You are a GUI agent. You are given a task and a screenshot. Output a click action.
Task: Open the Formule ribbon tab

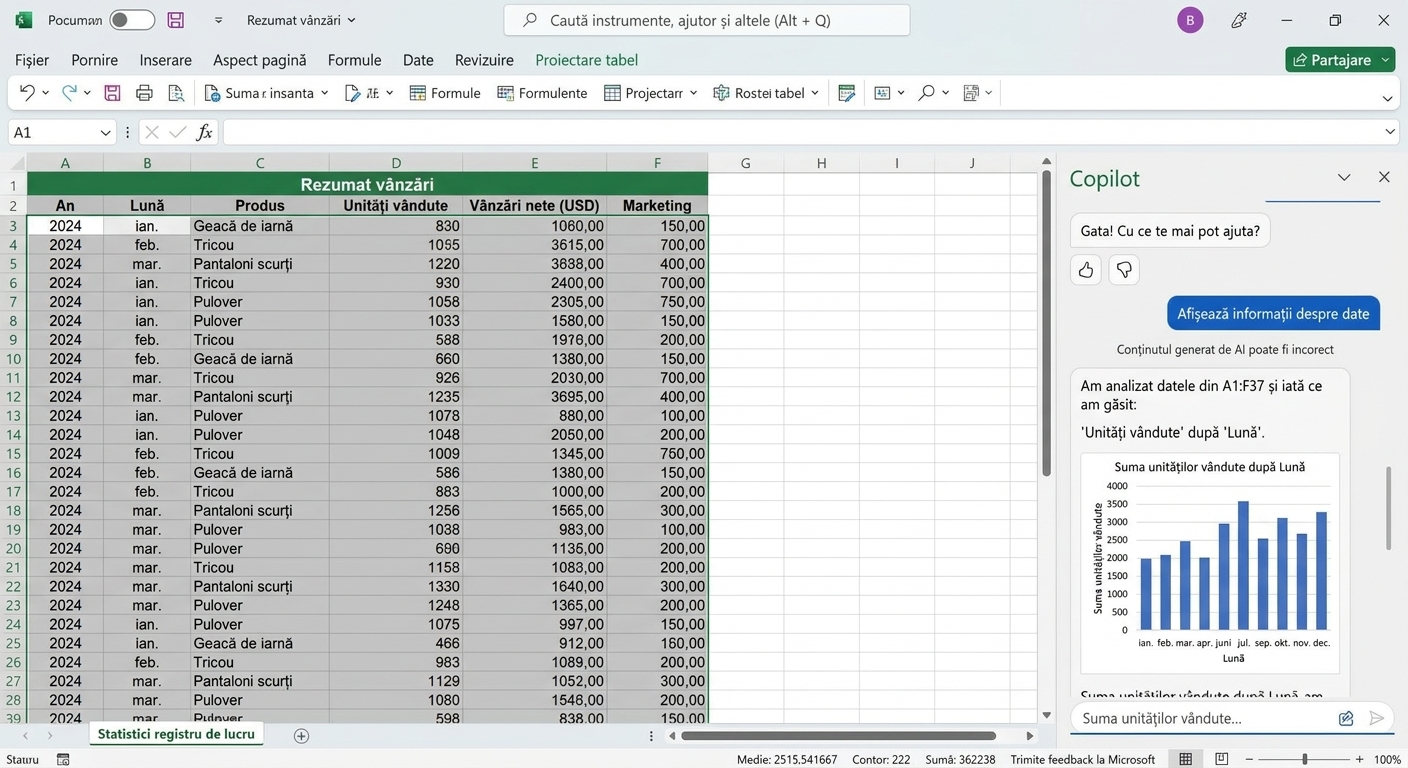[x=355, y=60]
